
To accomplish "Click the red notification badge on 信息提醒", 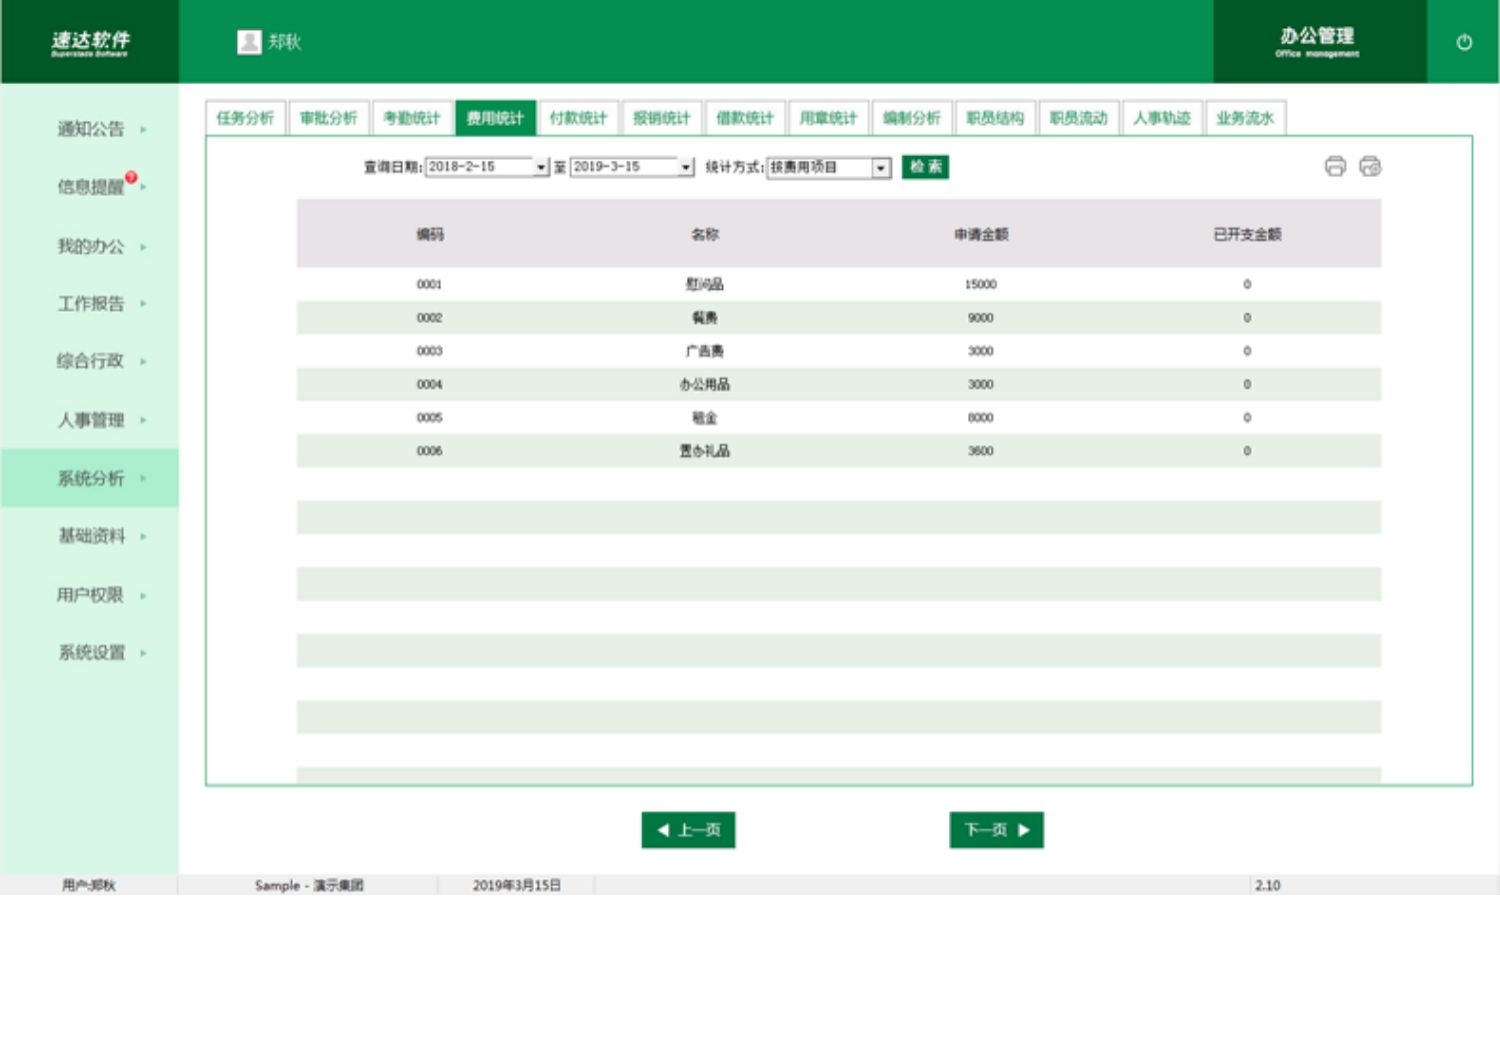I will (131, 178).
